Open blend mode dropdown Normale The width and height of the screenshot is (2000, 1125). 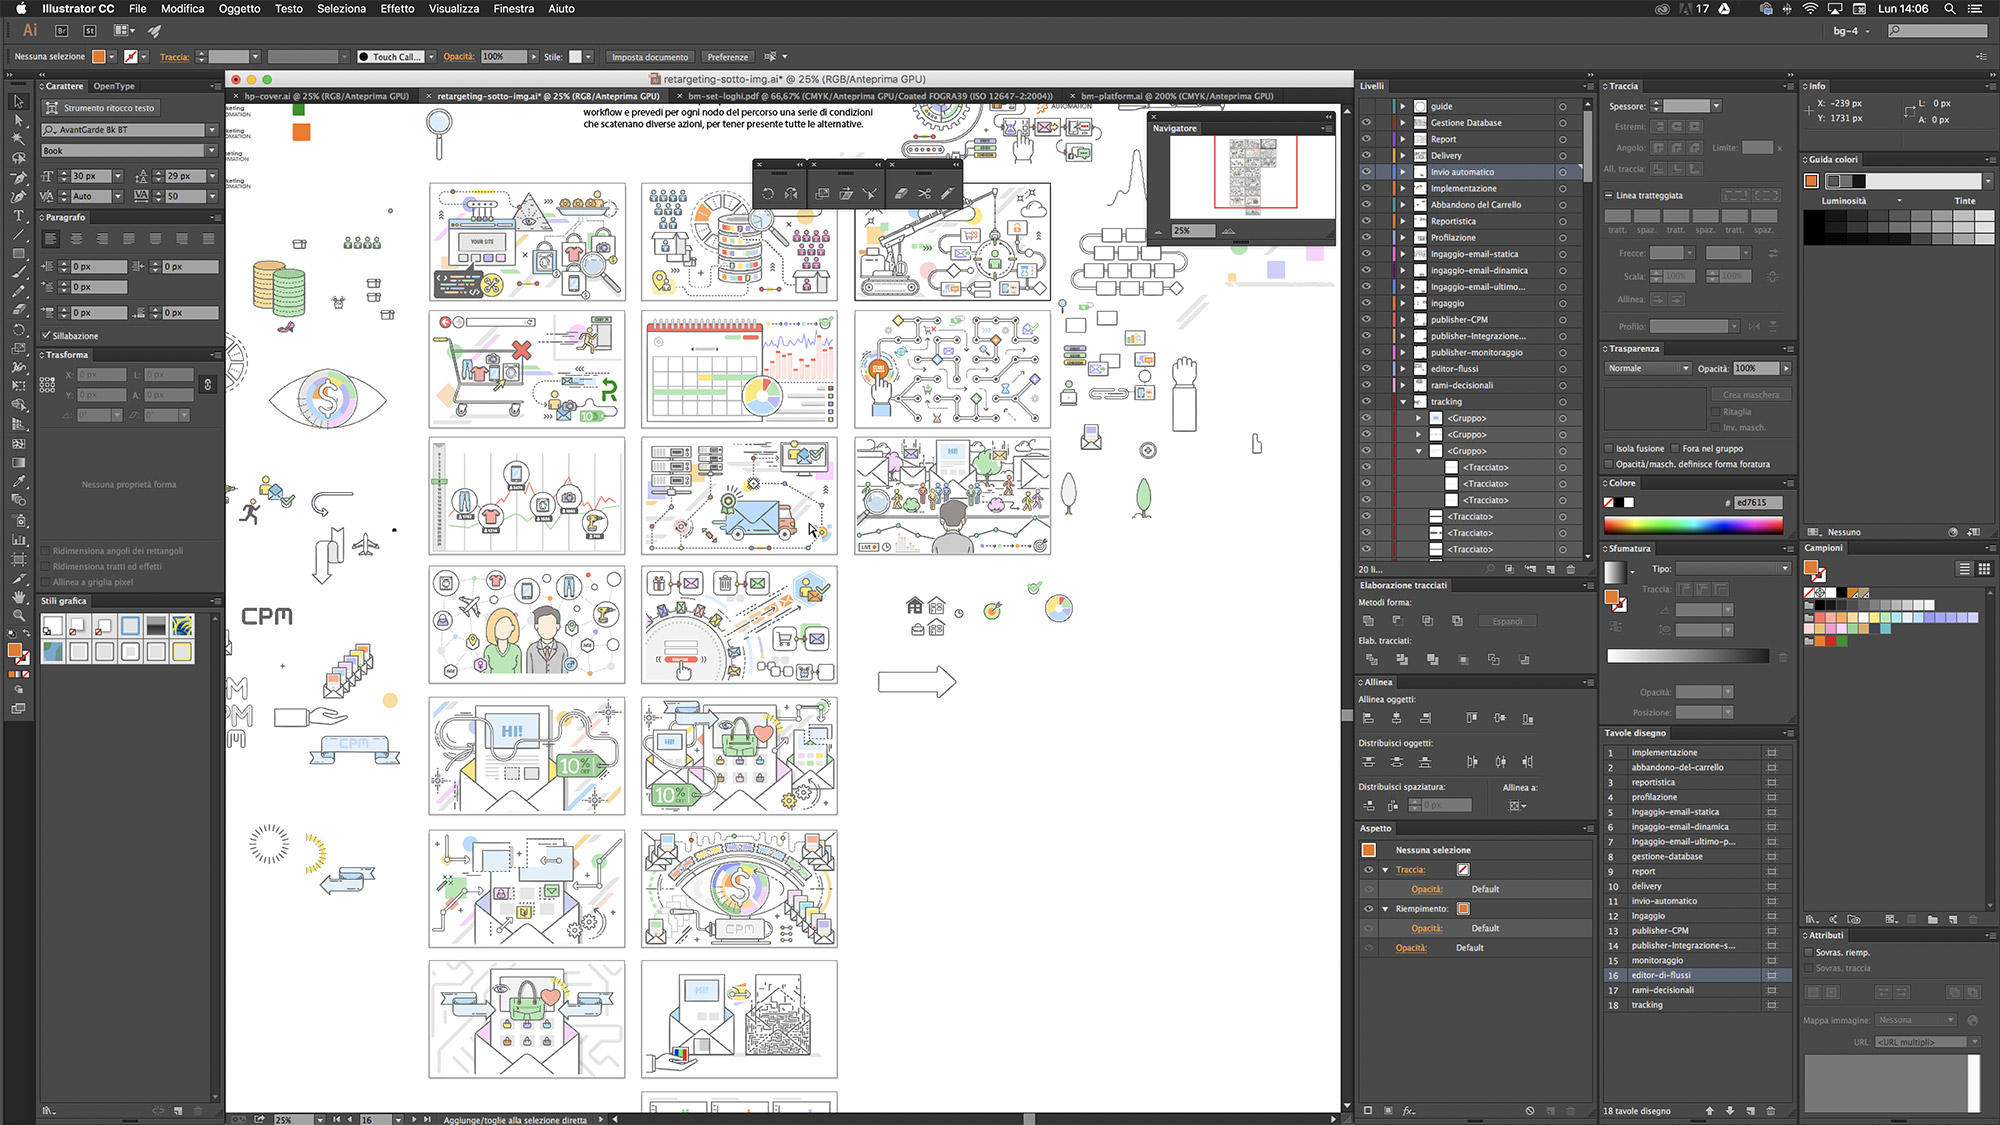(x=1647, y=368)
